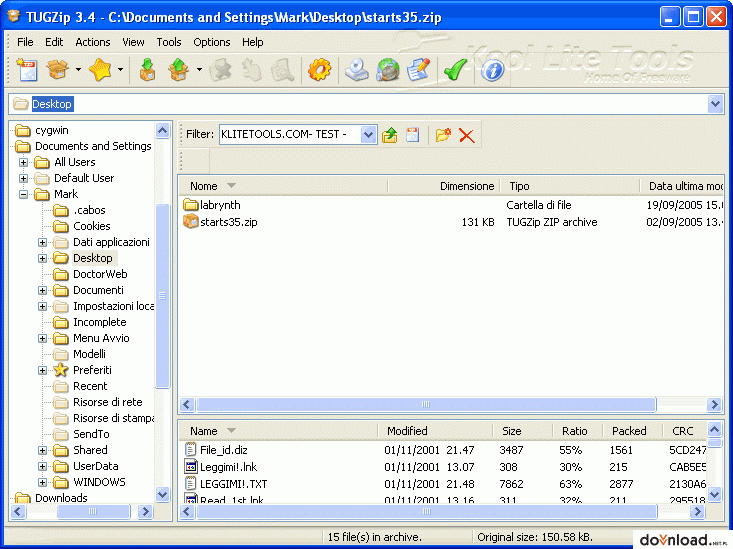Click the folder tree scroll up arrow
Screen dimensions: 733x549
162,130
